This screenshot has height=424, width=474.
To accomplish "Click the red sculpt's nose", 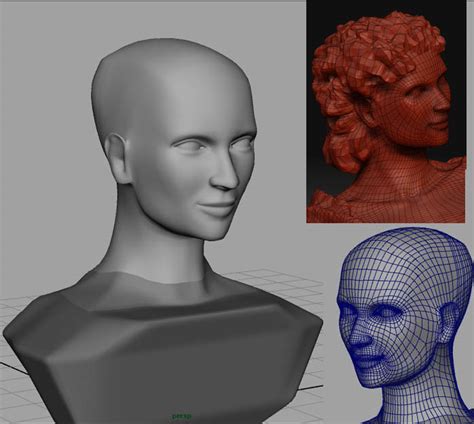I will (443, 107).
